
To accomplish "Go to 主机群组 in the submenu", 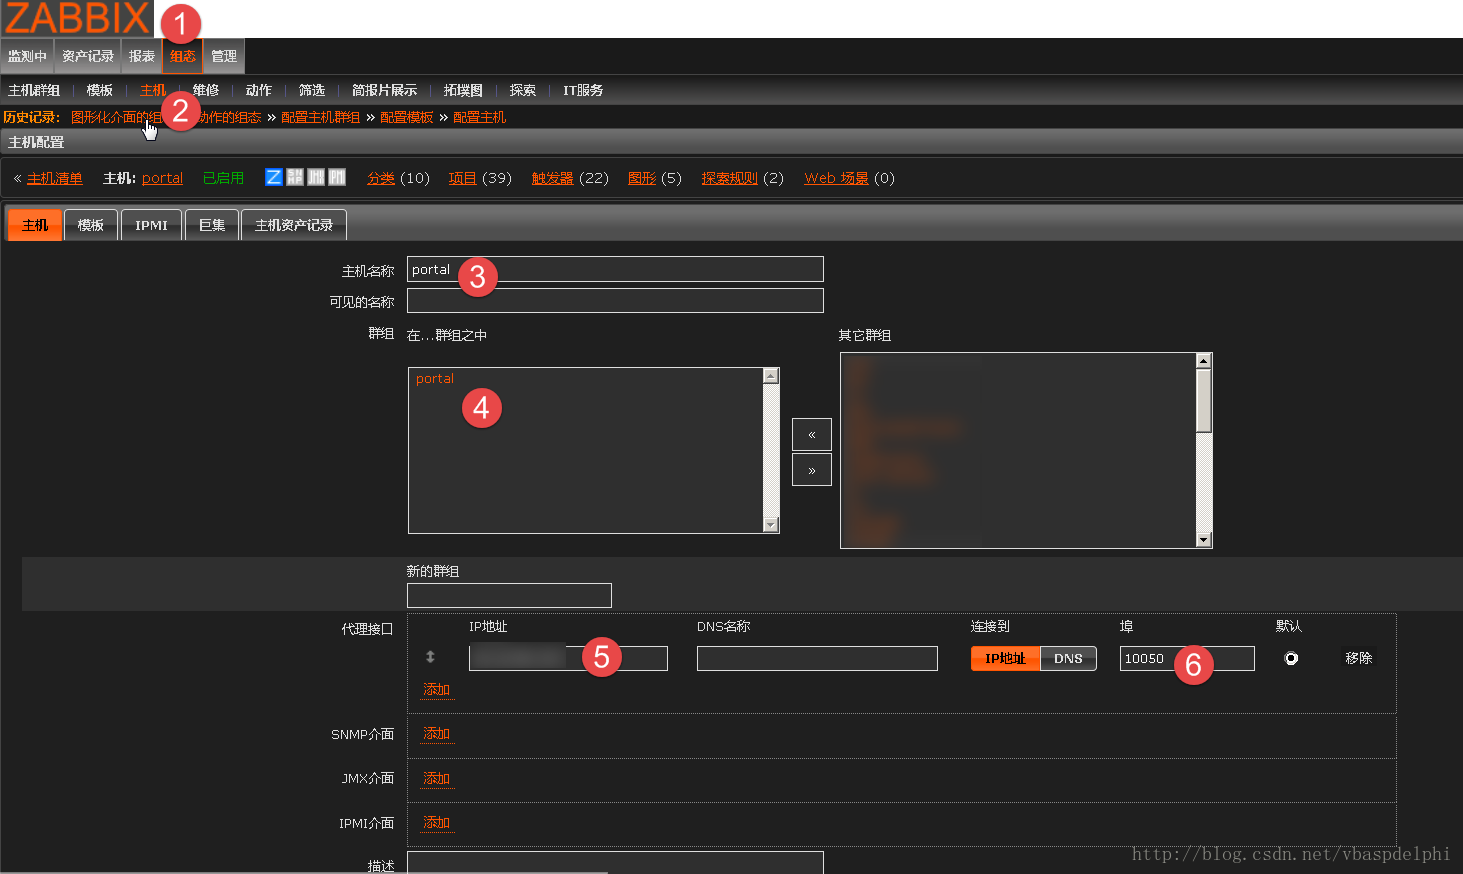I will click(34, 90).
